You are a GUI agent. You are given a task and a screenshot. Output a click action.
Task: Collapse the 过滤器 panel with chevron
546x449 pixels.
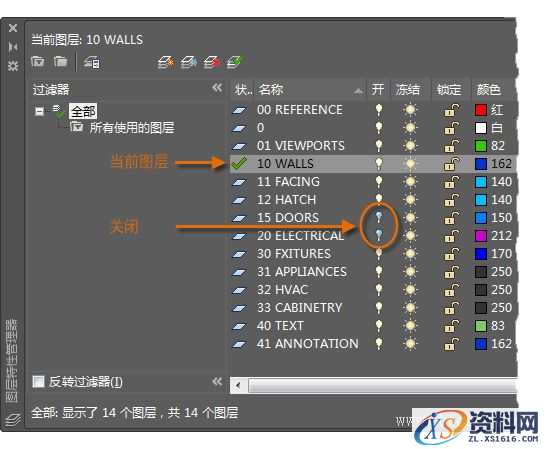pos(217,88)
